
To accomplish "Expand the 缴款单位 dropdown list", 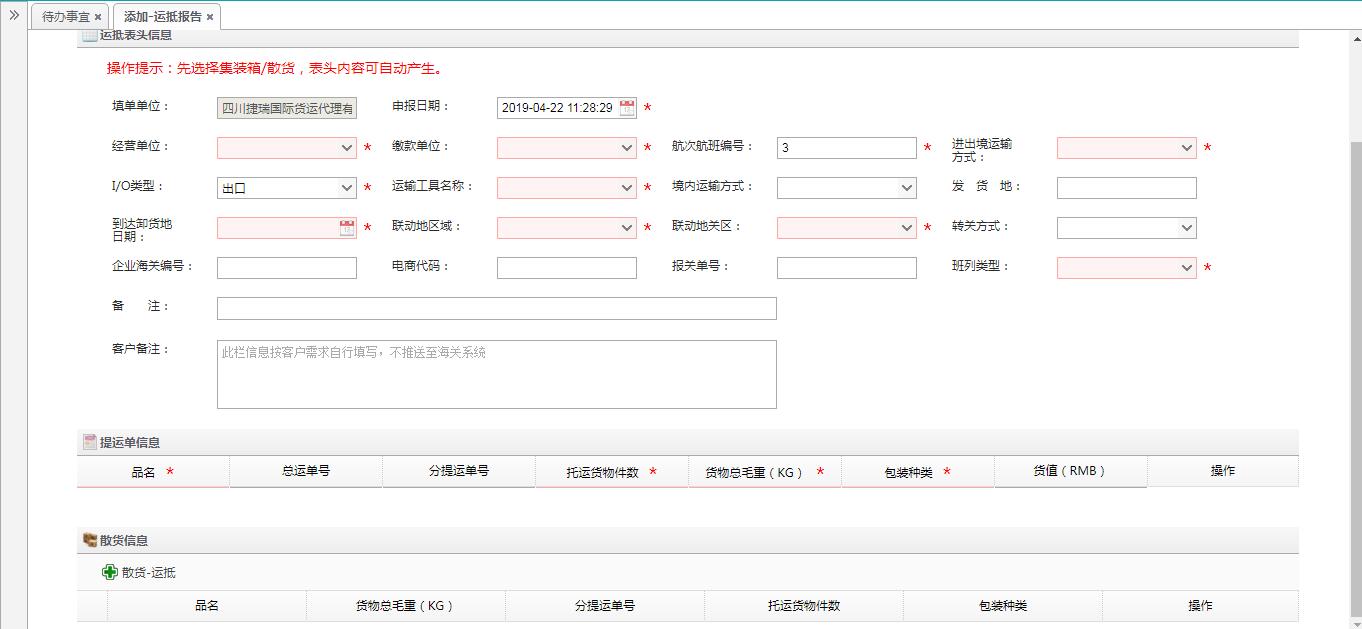I will click(x=627, y=148).
